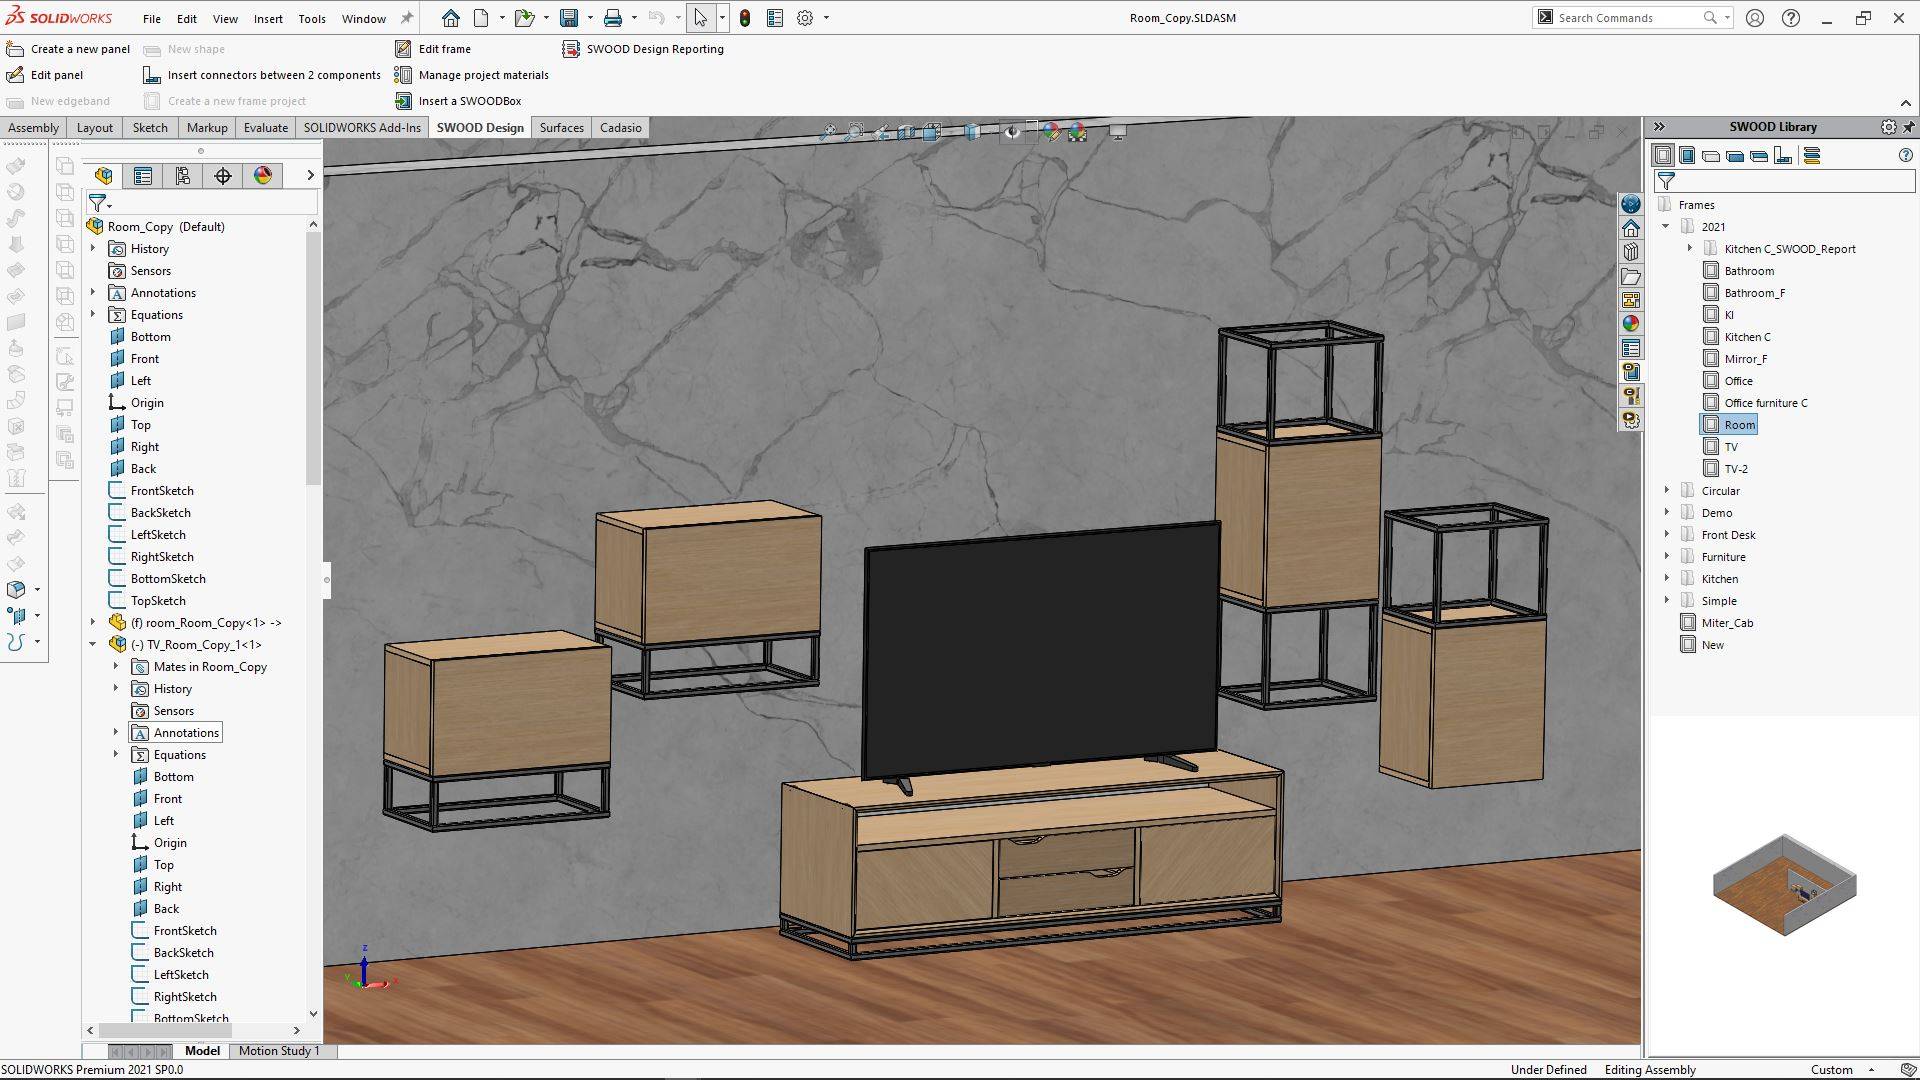Click Zoom to Fit in the view toolbar
The width and height of the screenshot is (1920, 1080).
point(828,132)
